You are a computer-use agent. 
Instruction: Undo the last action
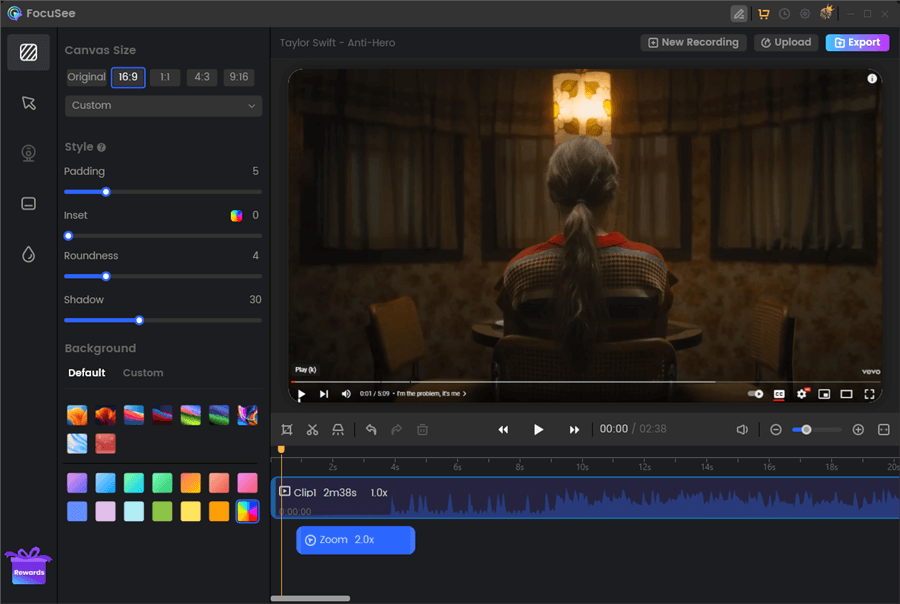click(x=371, y=429)
